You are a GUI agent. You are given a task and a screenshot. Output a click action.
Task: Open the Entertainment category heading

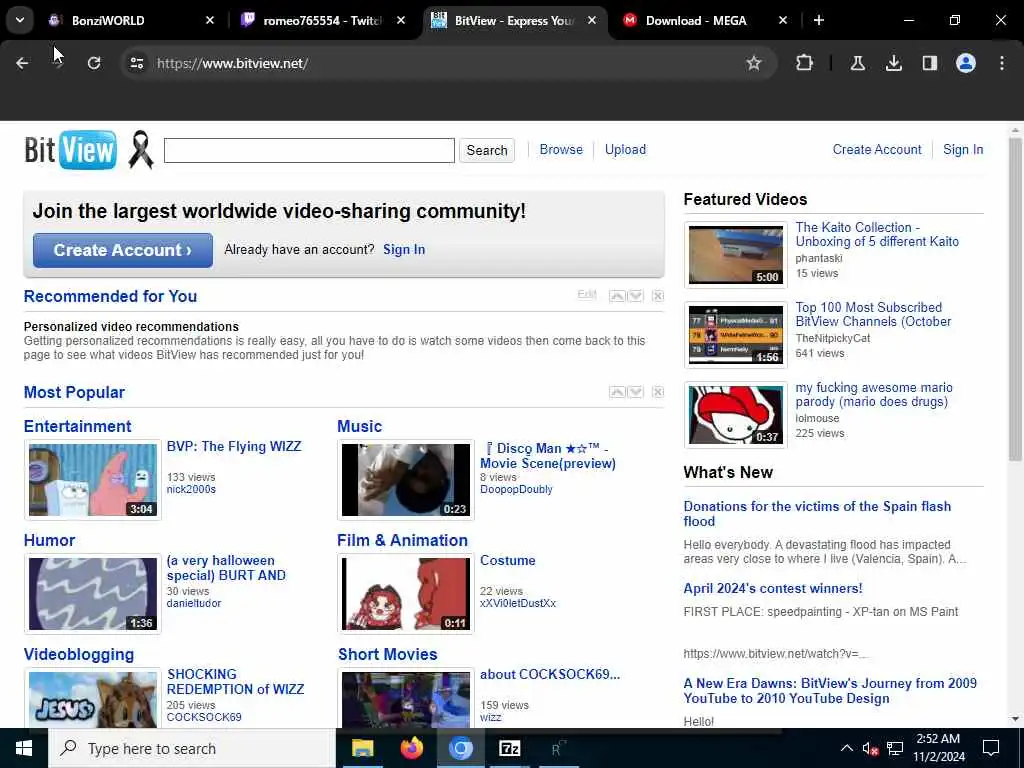pos(77,426)
